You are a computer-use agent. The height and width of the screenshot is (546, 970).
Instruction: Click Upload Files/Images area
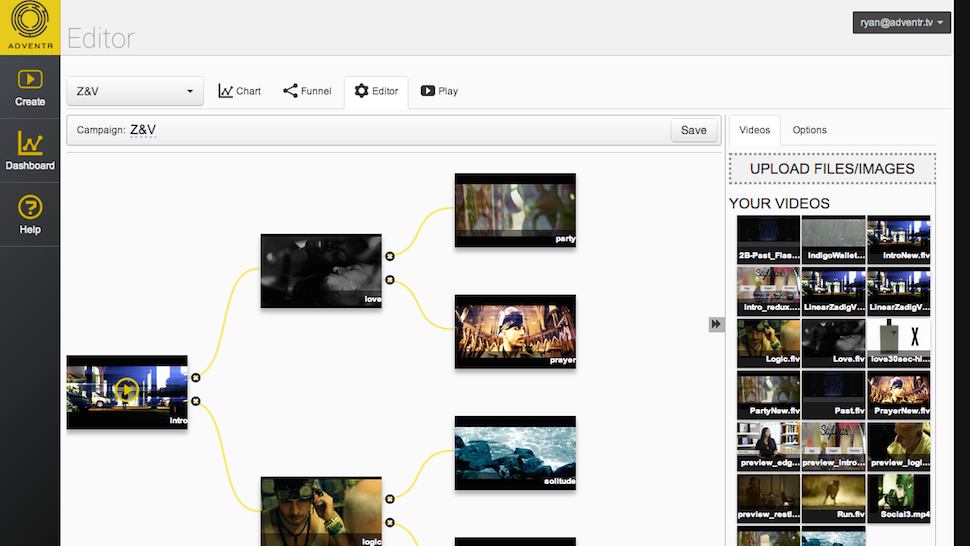832,169
